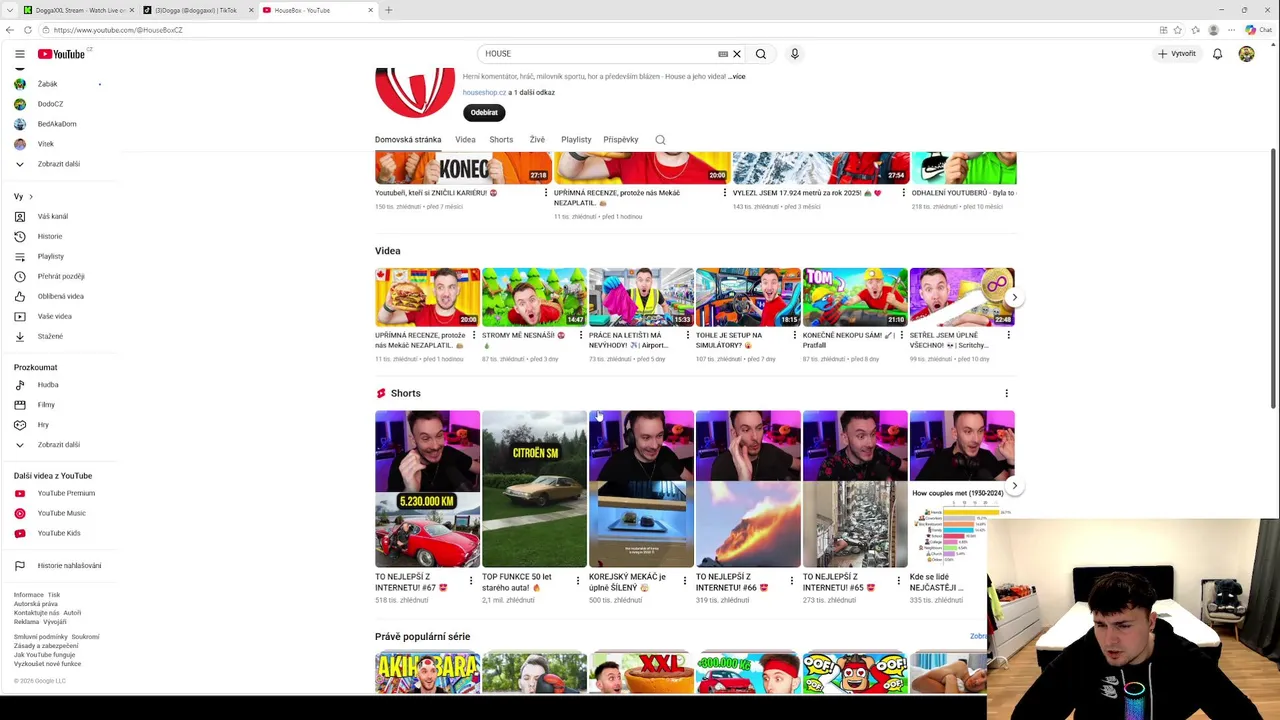Open browser tab list dropdown
Viewport: 1280px width, 720px height.
click(x=9, y=10)
